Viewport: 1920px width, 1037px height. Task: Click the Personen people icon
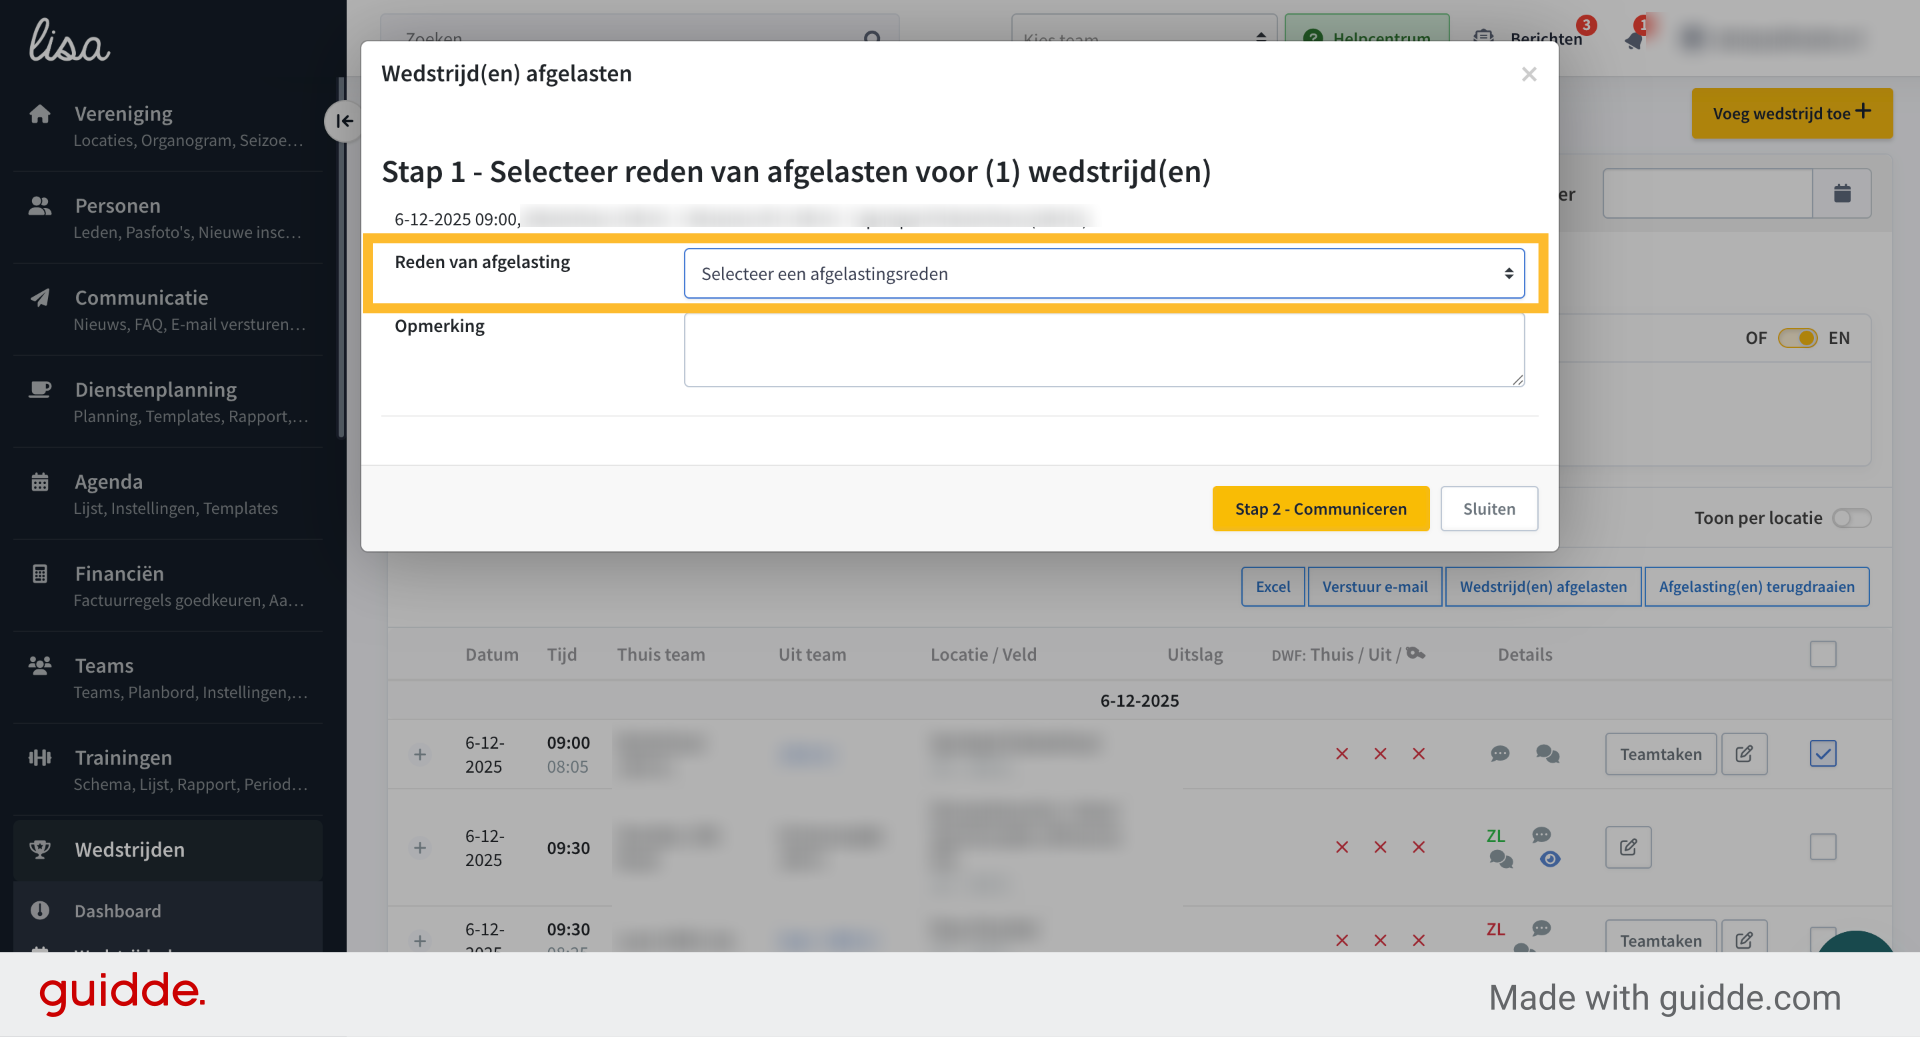(x=40, y=205)
